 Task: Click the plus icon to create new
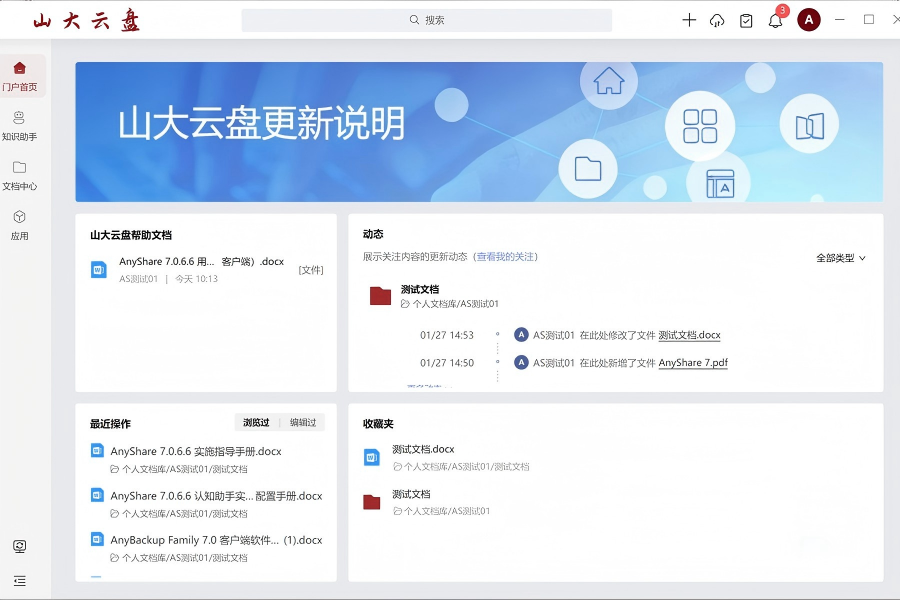689,20
